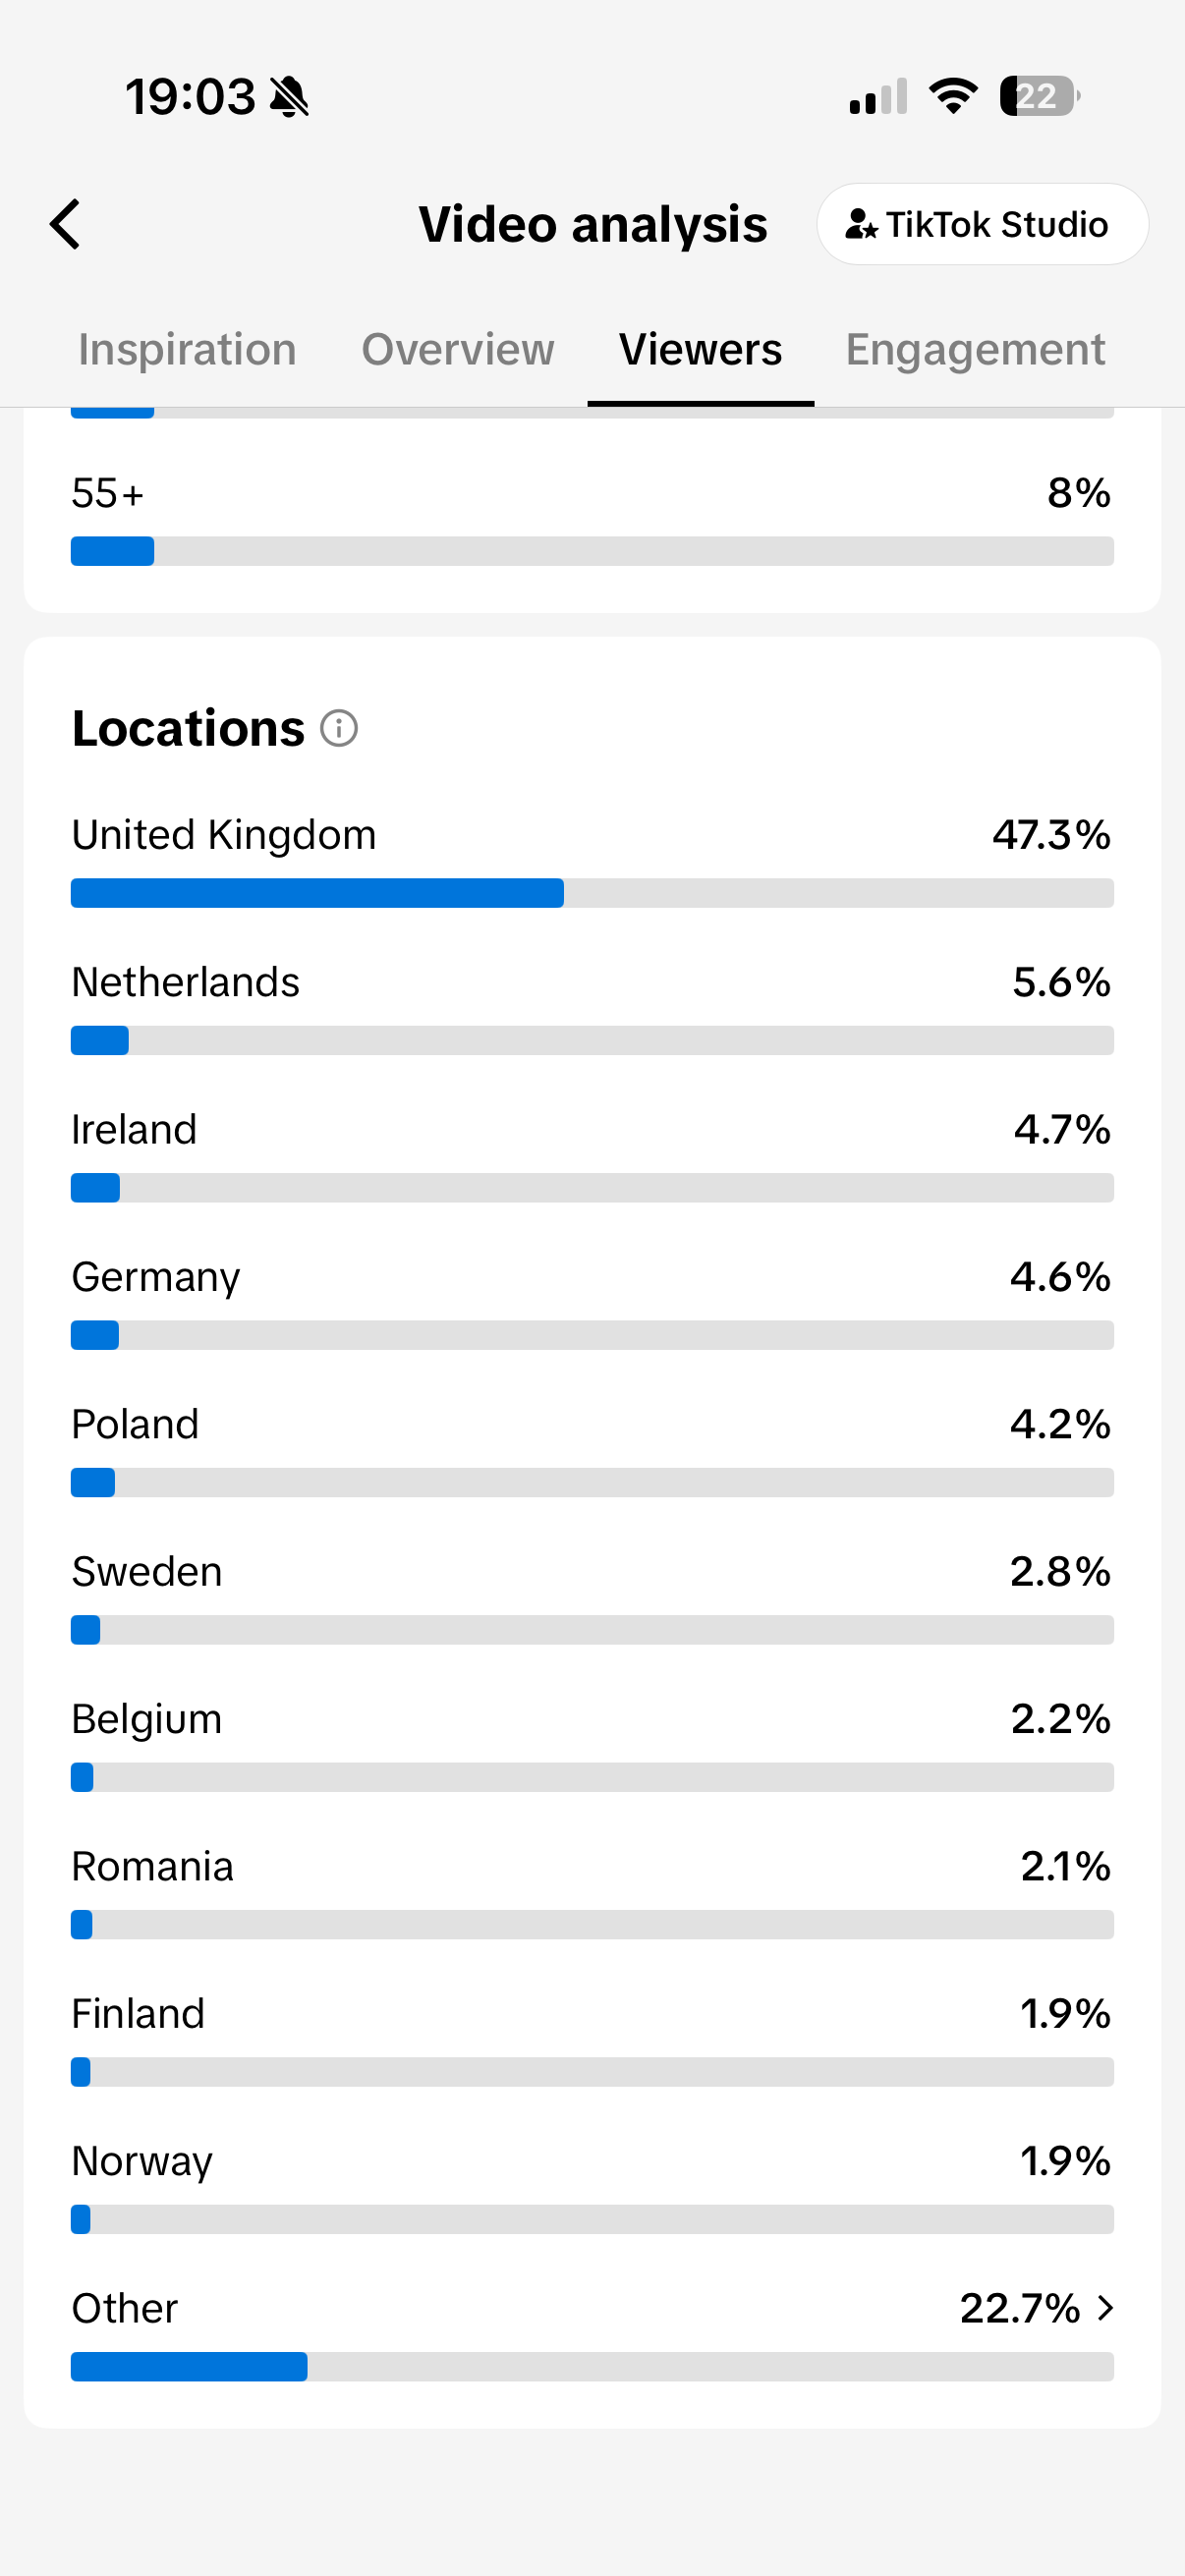The width and height of the screenshot is (1185, 2576).
Task: Tap the muted bell icon in status bar
Action: coord(290,97)
